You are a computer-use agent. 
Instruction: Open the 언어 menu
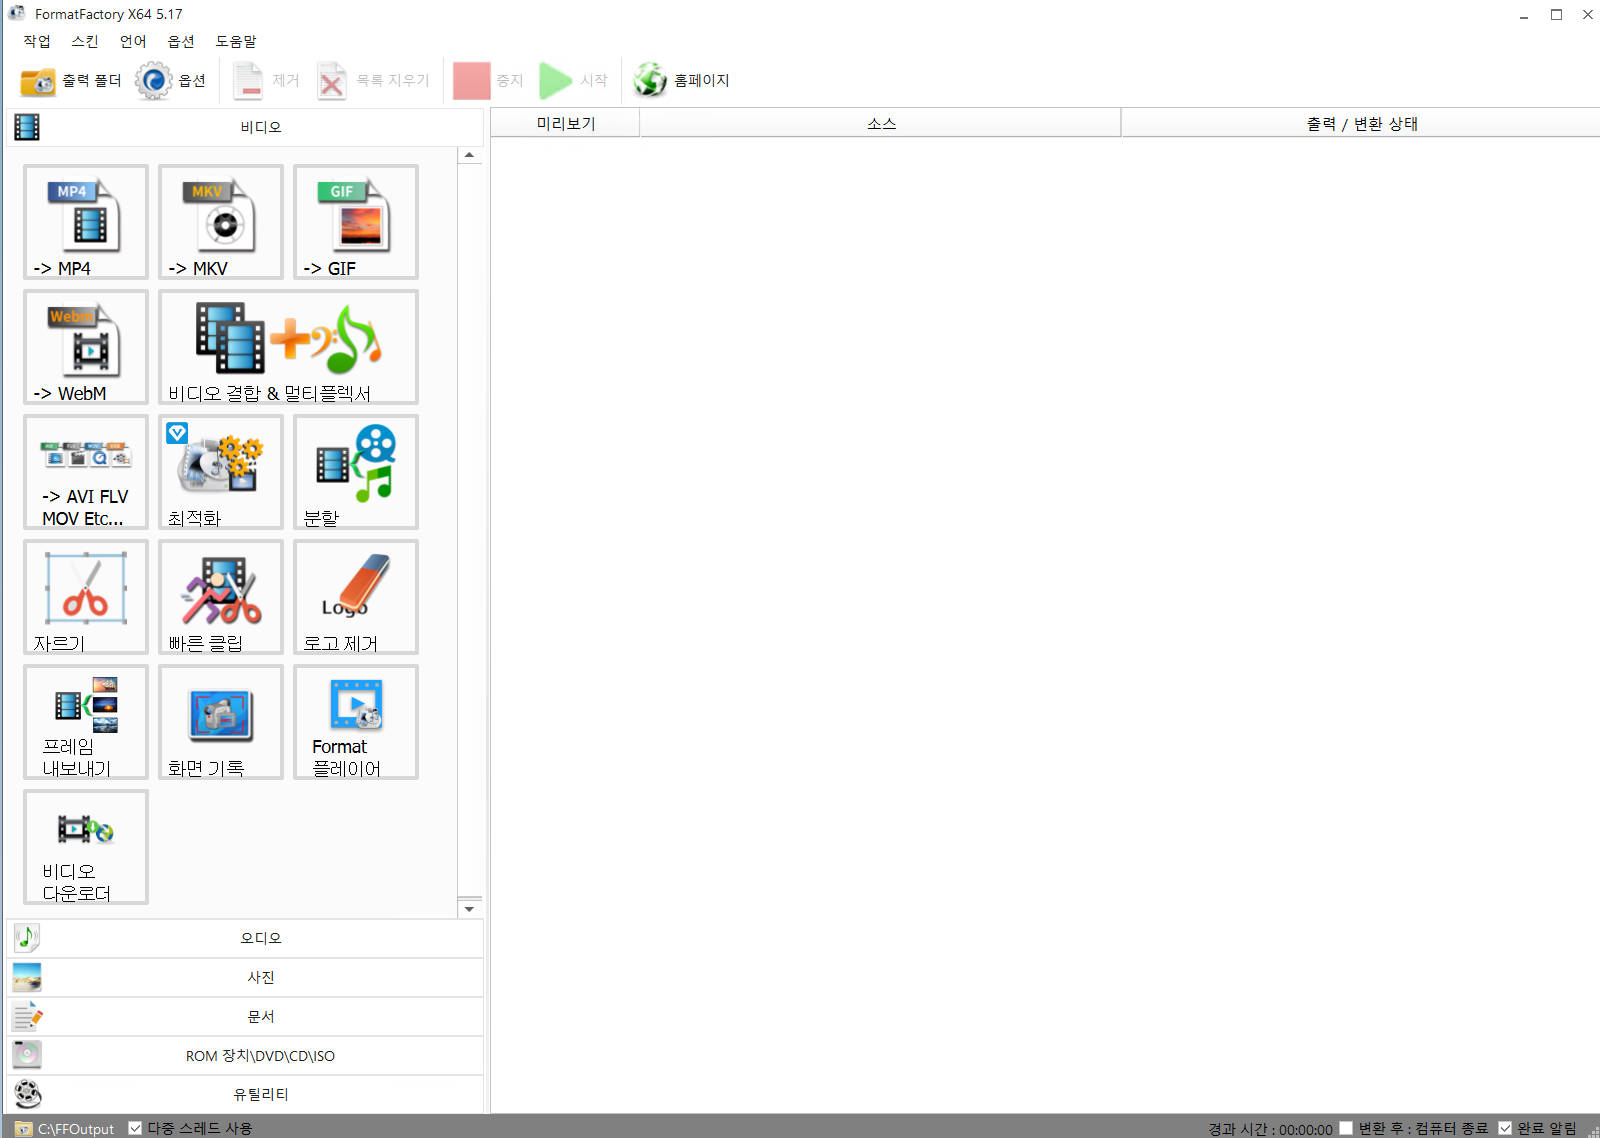[x=133, y=41]
